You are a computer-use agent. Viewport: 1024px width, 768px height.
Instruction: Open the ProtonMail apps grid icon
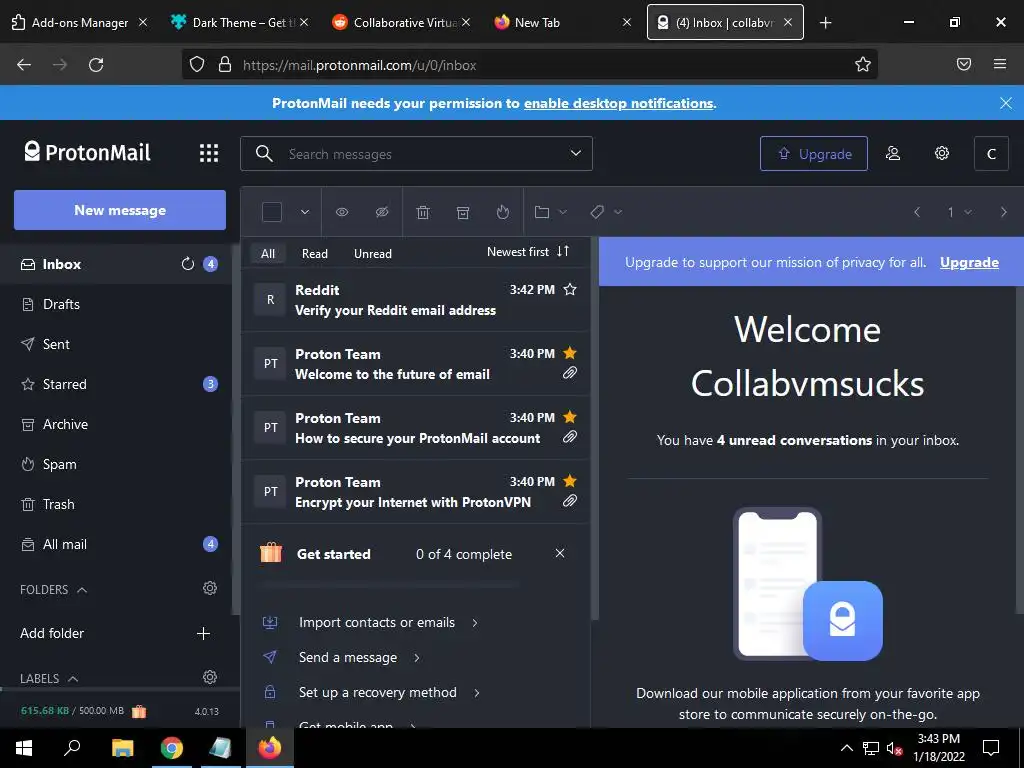(x=209, y=153)
